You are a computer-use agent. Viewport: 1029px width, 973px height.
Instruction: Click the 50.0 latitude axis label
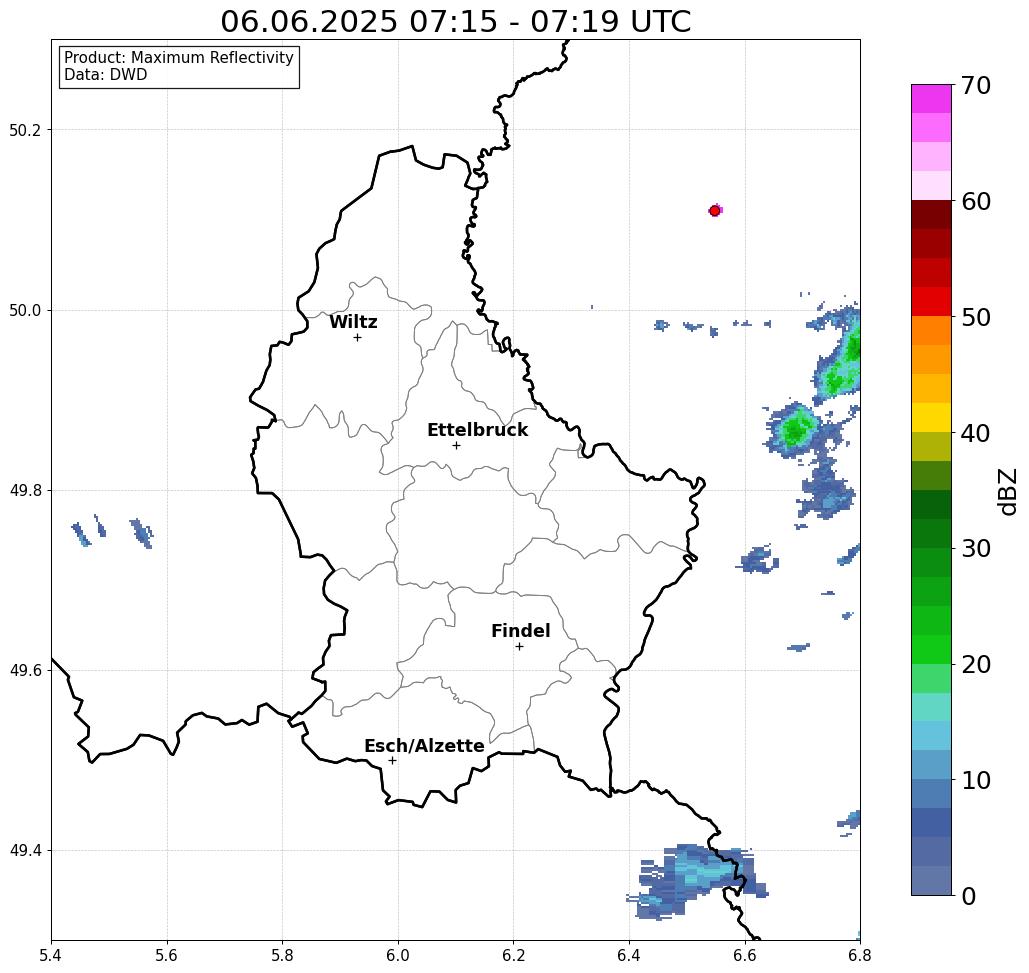[25, 310]
